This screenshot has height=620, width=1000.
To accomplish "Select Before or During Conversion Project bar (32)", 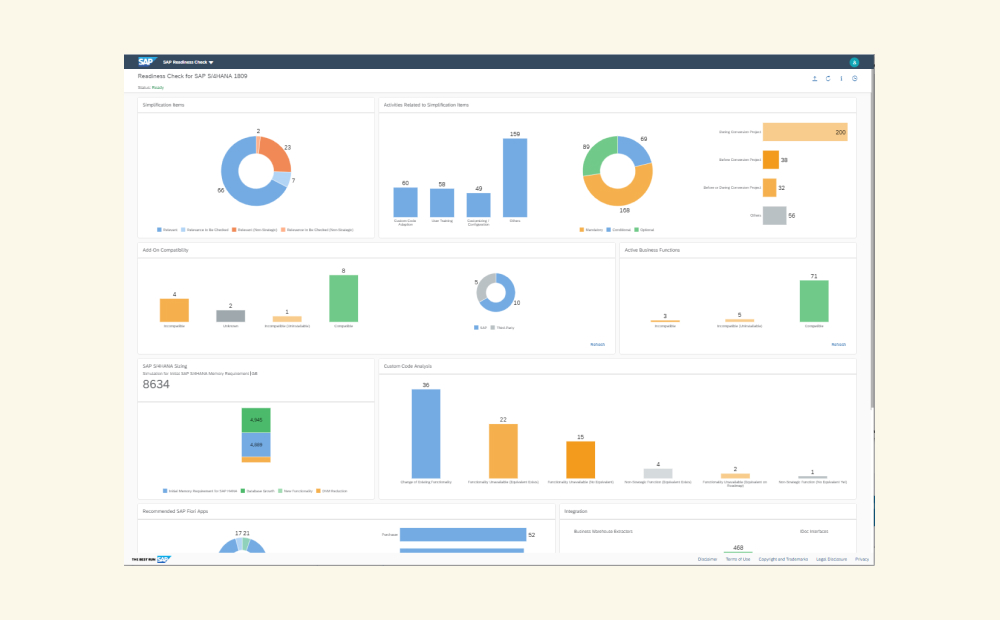I will (769, 188).
